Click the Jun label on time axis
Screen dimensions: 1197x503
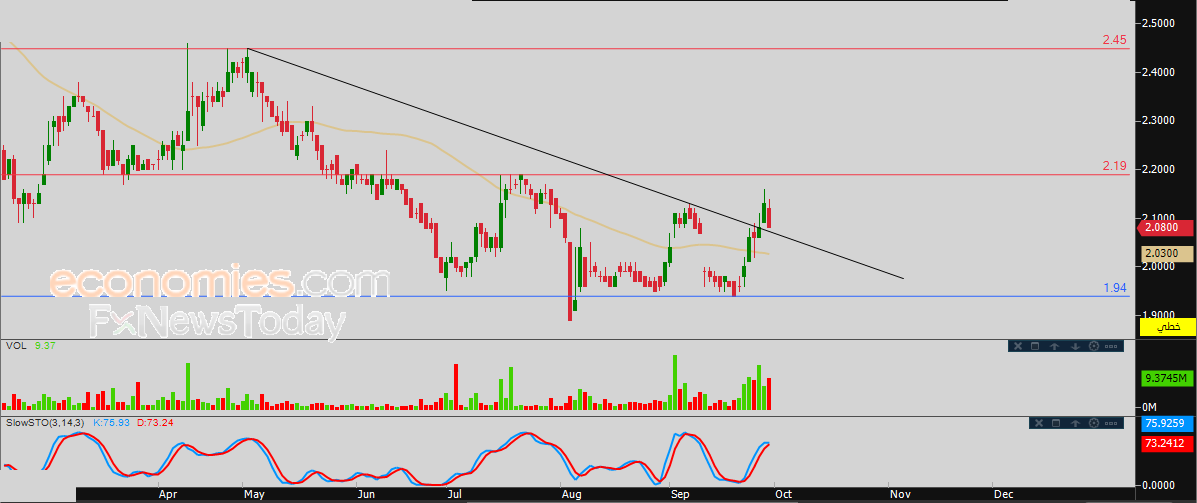367,494
